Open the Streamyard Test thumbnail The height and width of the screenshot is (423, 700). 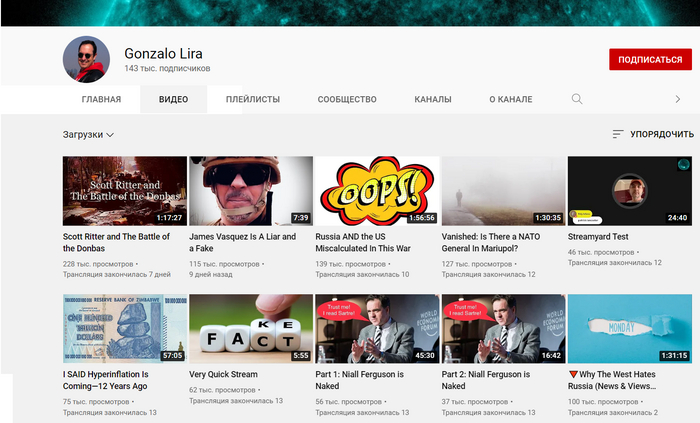click(x=630, y=191)
